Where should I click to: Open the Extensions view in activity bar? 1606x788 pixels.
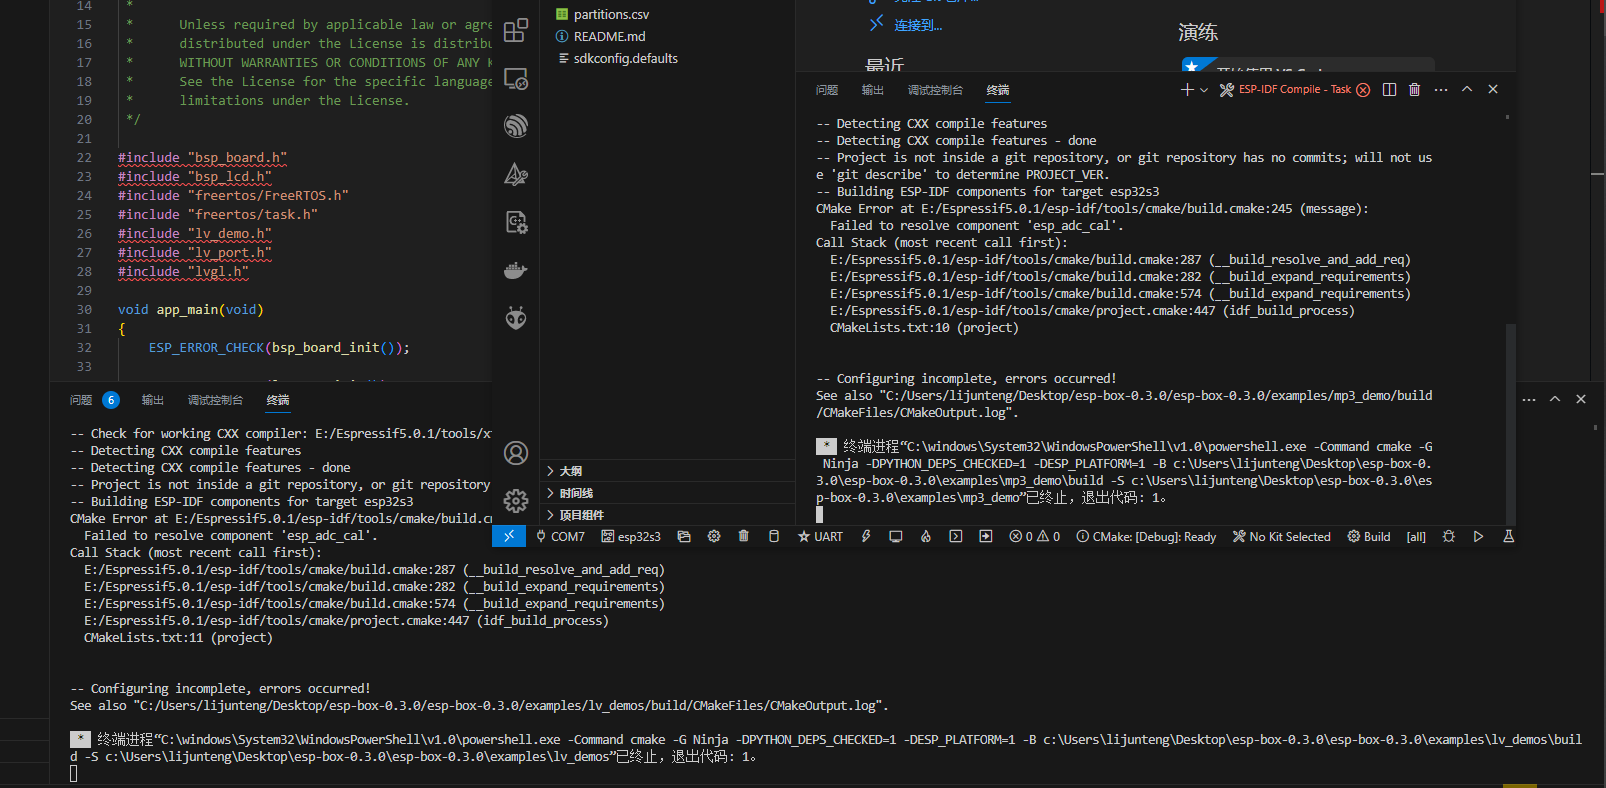516,31
